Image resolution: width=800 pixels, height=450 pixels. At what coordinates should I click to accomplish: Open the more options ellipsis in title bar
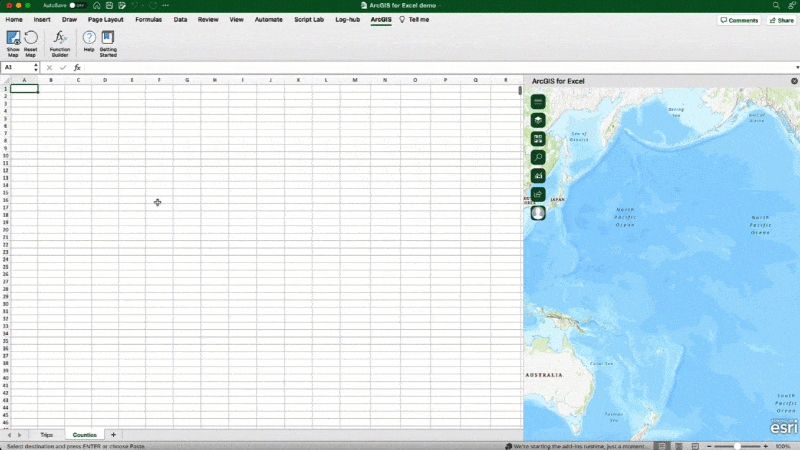(x=165, y=5)
